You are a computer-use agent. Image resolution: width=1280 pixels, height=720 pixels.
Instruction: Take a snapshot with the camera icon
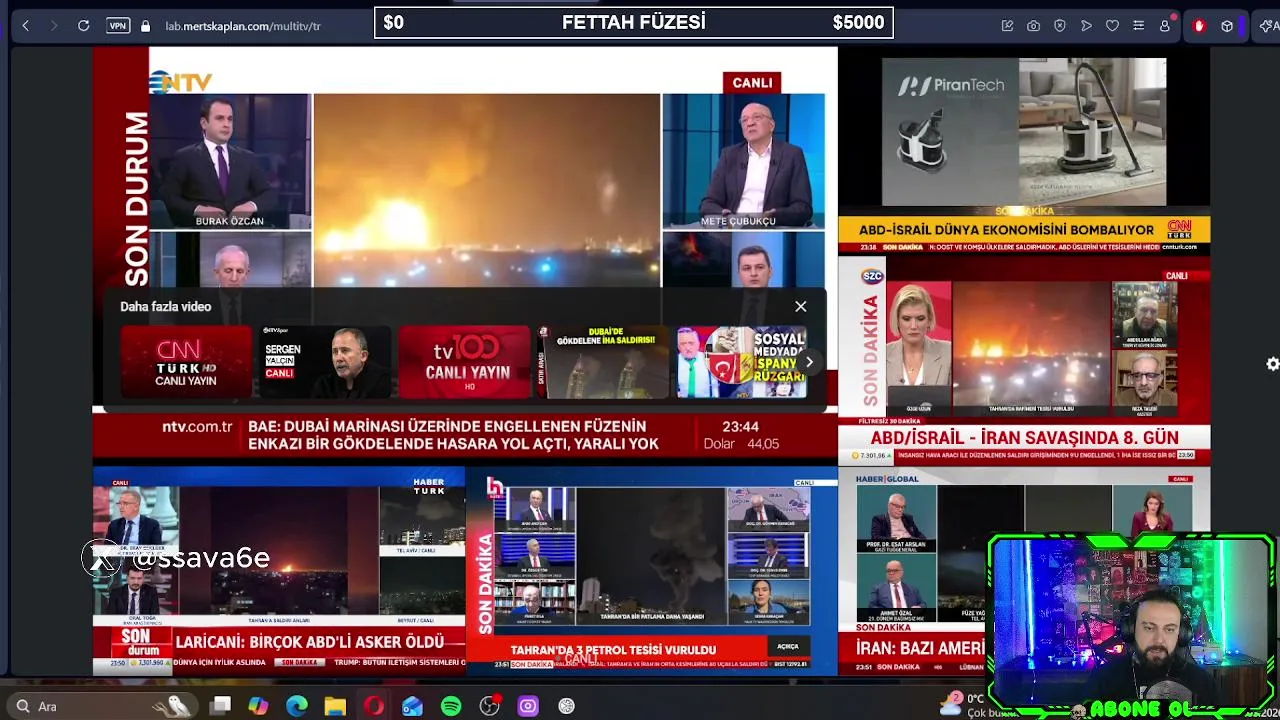1033,26
